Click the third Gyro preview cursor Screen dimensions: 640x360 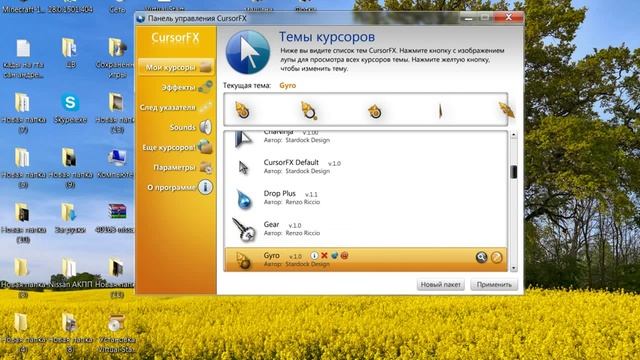375,111
